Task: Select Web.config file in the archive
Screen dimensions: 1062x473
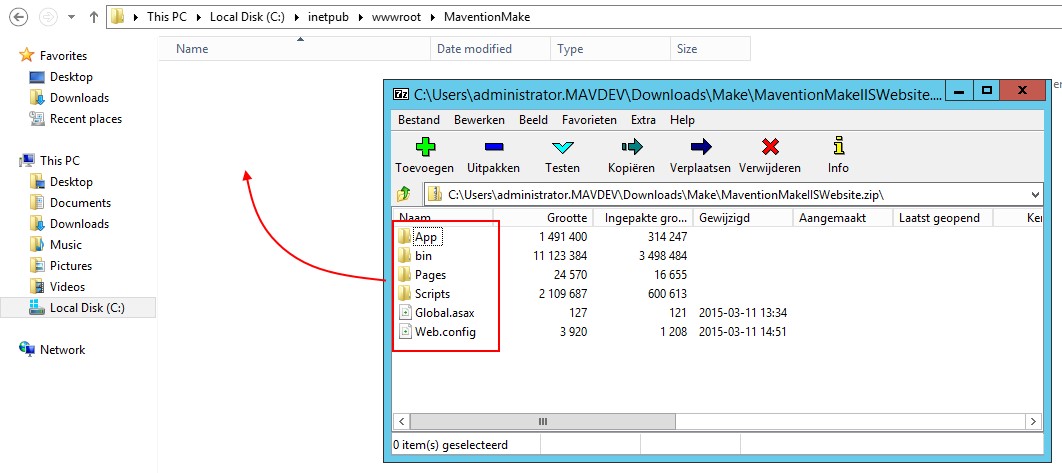Action: coord(444,332)
